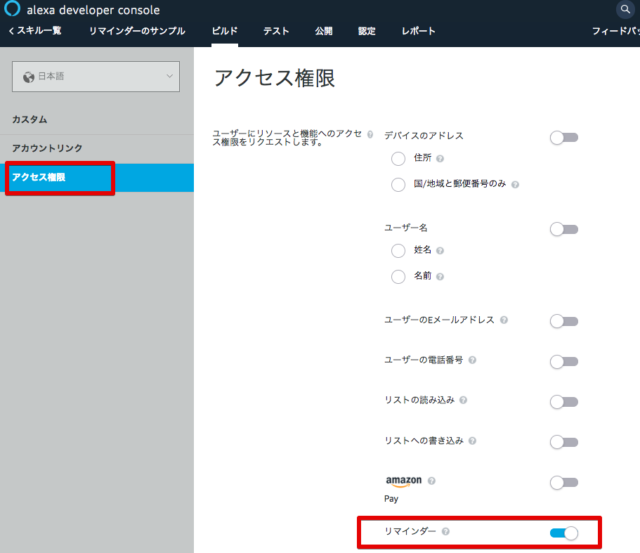Open help icon next to リストの読み込み
This screenshot has height=553, width=640.
463,400
